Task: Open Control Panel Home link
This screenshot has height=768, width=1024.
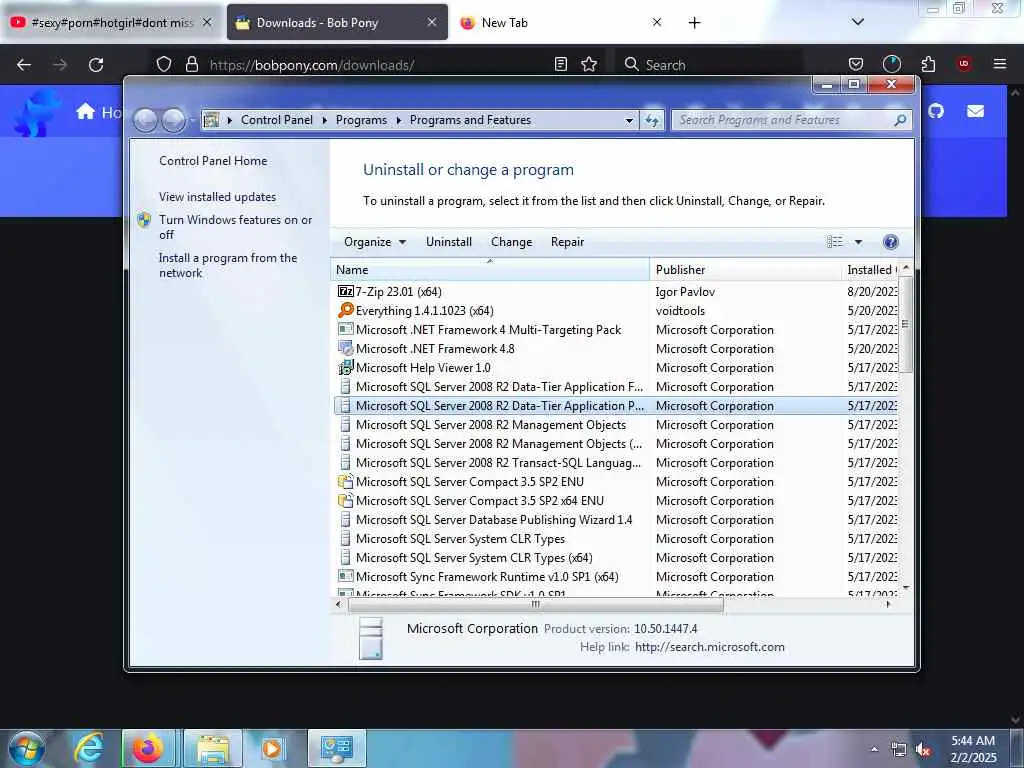Action: [x=213, y=161]
